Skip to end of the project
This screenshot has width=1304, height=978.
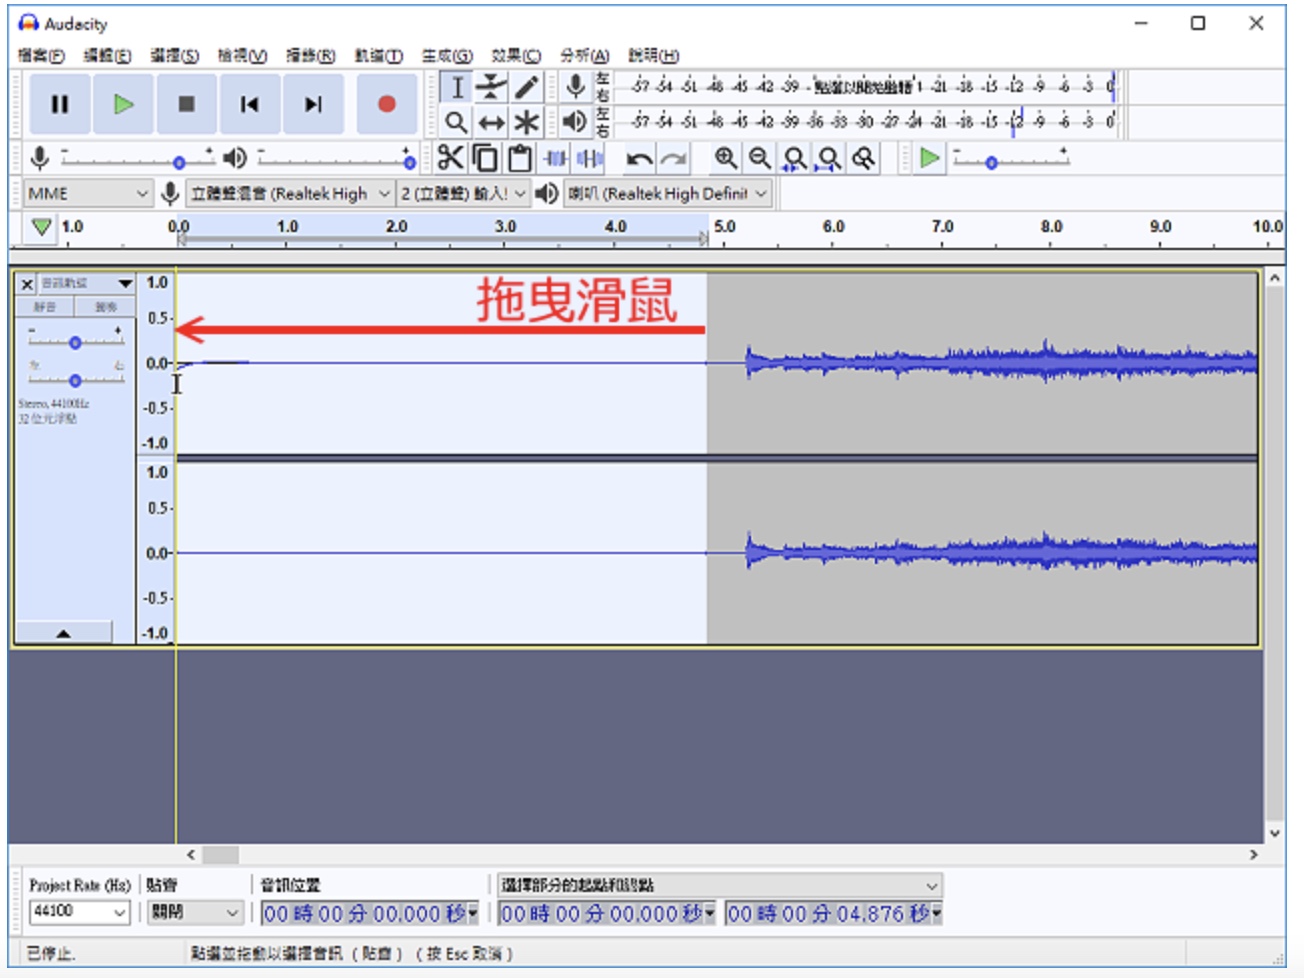tap(313, 104)
